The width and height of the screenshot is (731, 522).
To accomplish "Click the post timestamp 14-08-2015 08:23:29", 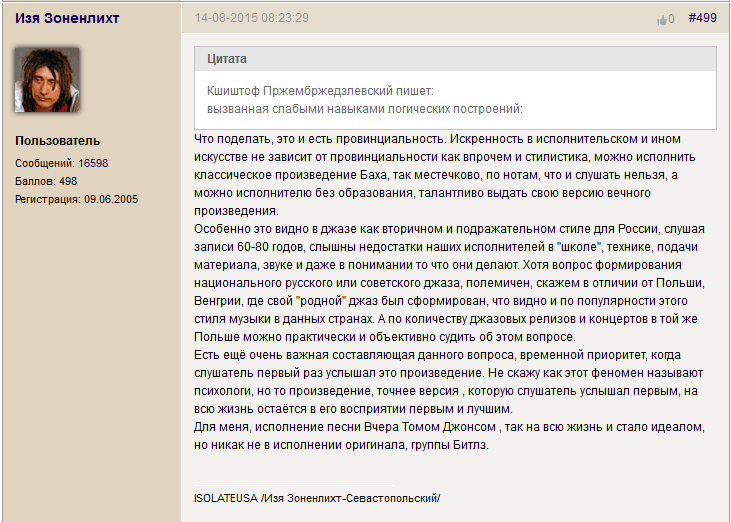I will [x=252, y=18].
